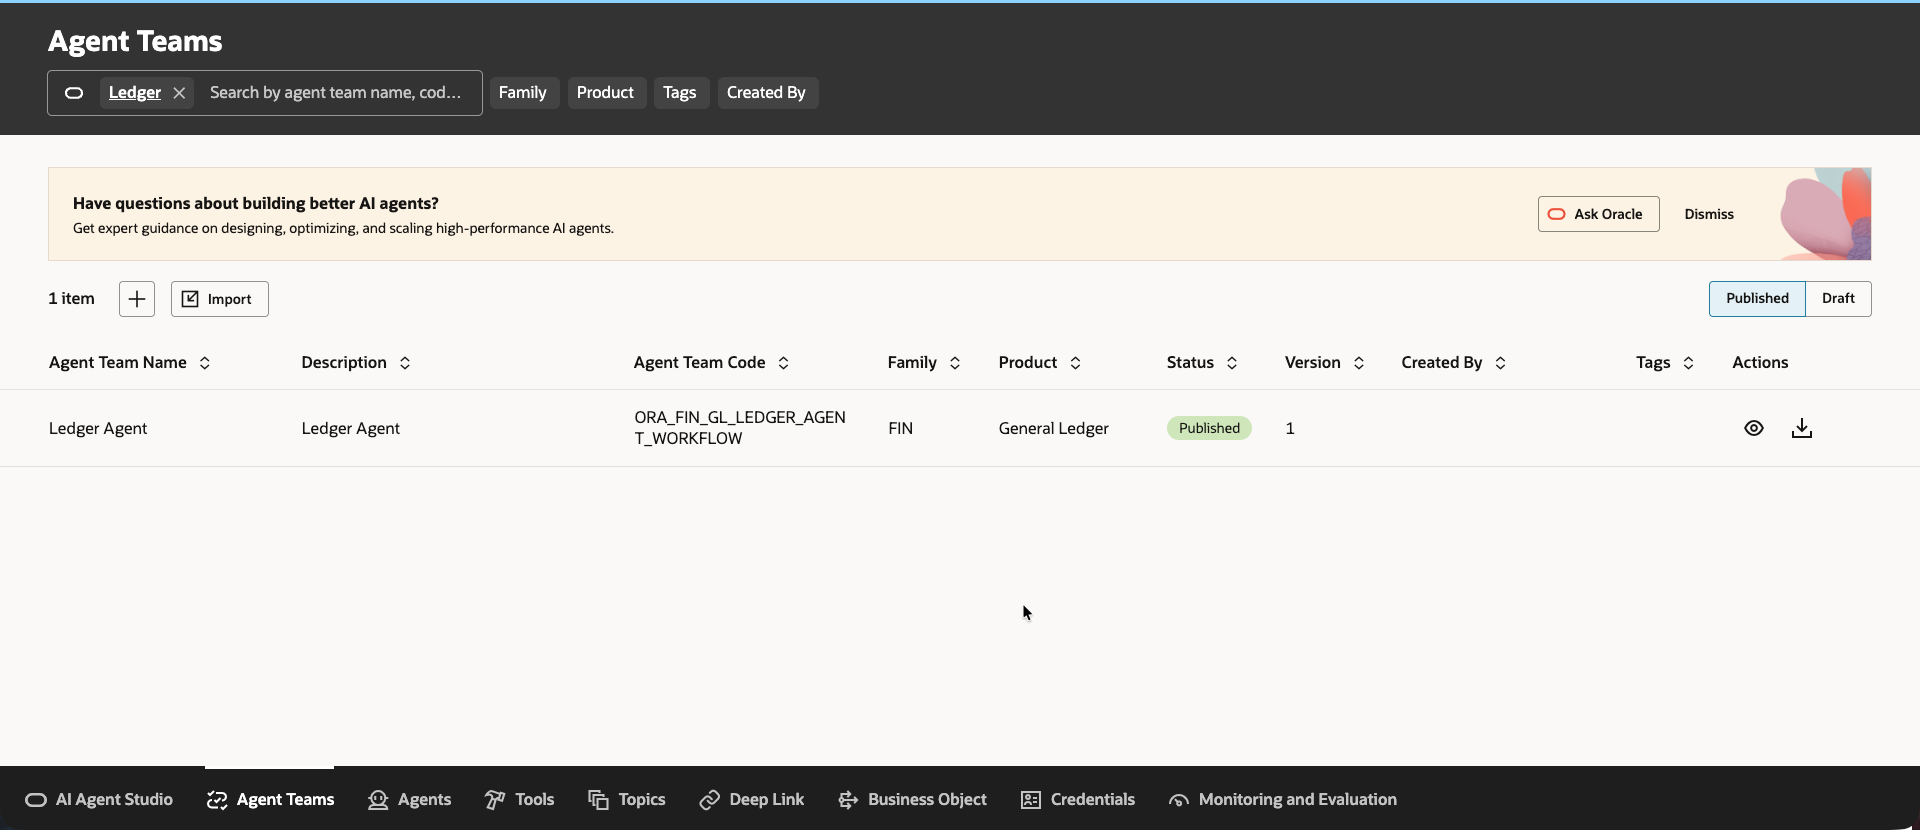Image resolution: width=1920 pixels, height=830 pixels.
Task: Click the Import button
Action: point(220,299)
